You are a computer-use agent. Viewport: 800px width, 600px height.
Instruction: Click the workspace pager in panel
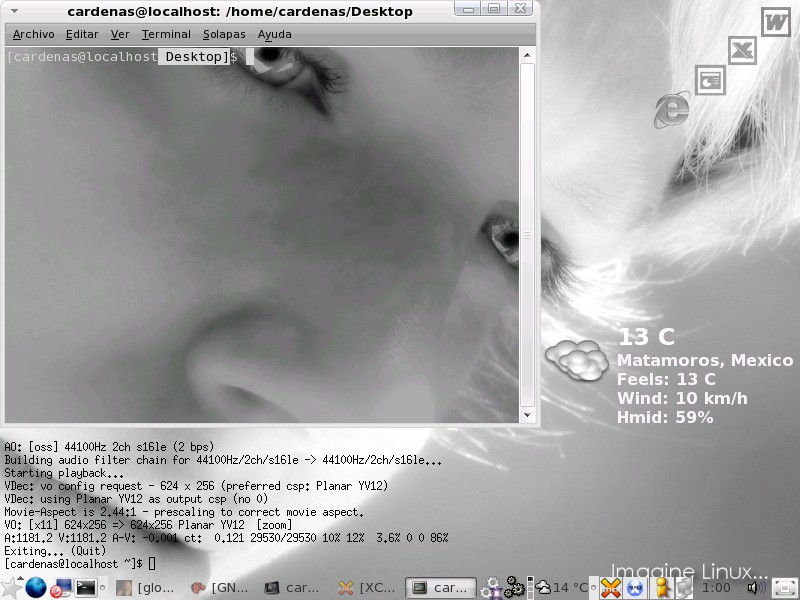point(530,587)
